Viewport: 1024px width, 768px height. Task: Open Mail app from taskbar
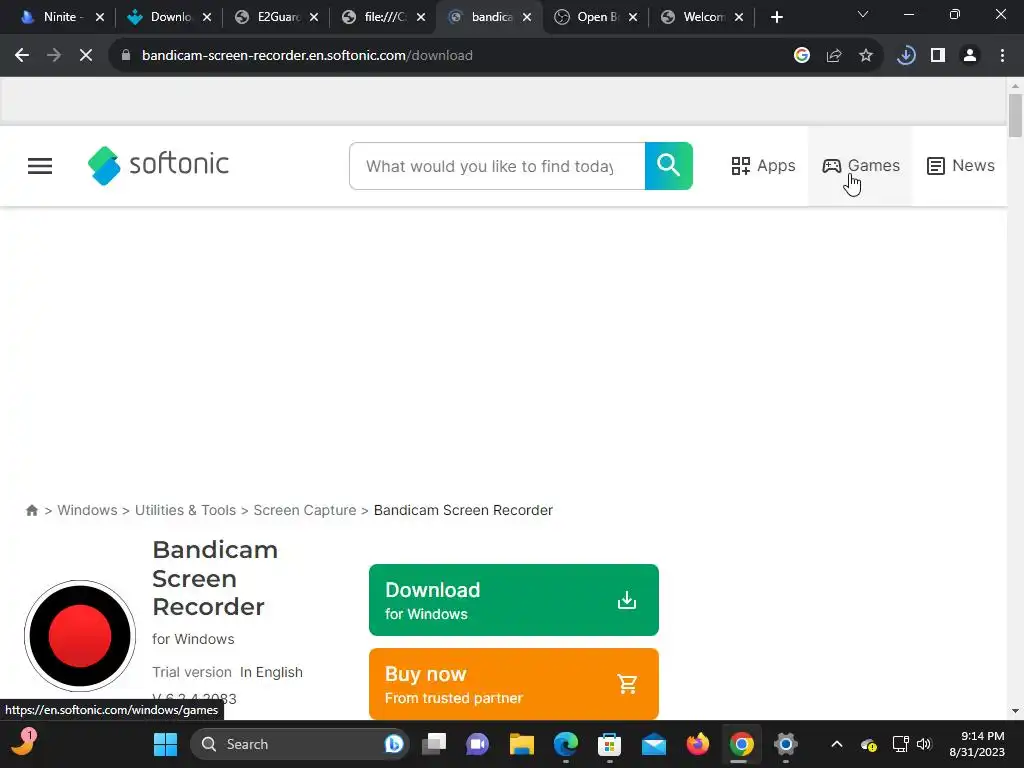(654, 744)
